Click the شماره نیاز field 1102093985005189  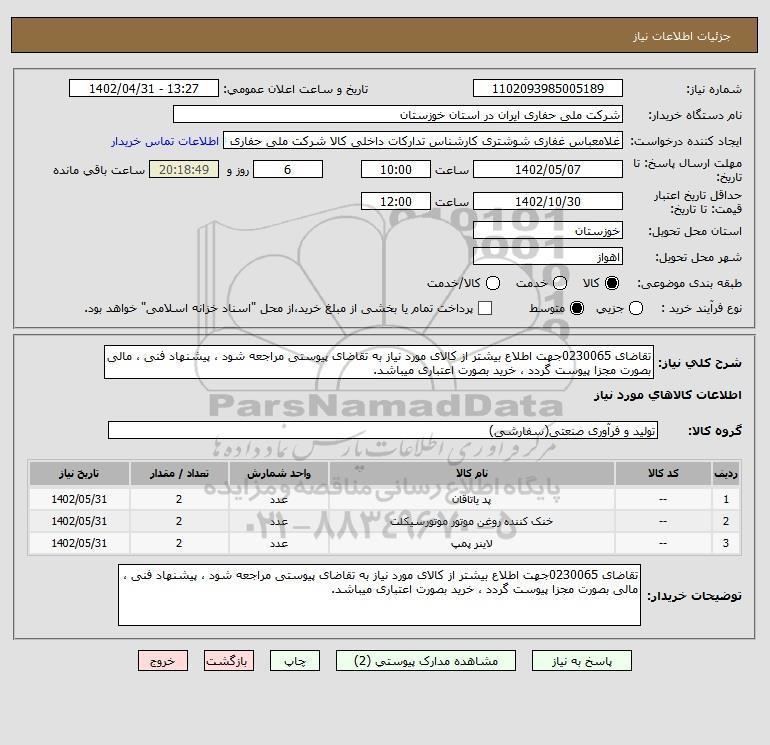coord(548,88)
